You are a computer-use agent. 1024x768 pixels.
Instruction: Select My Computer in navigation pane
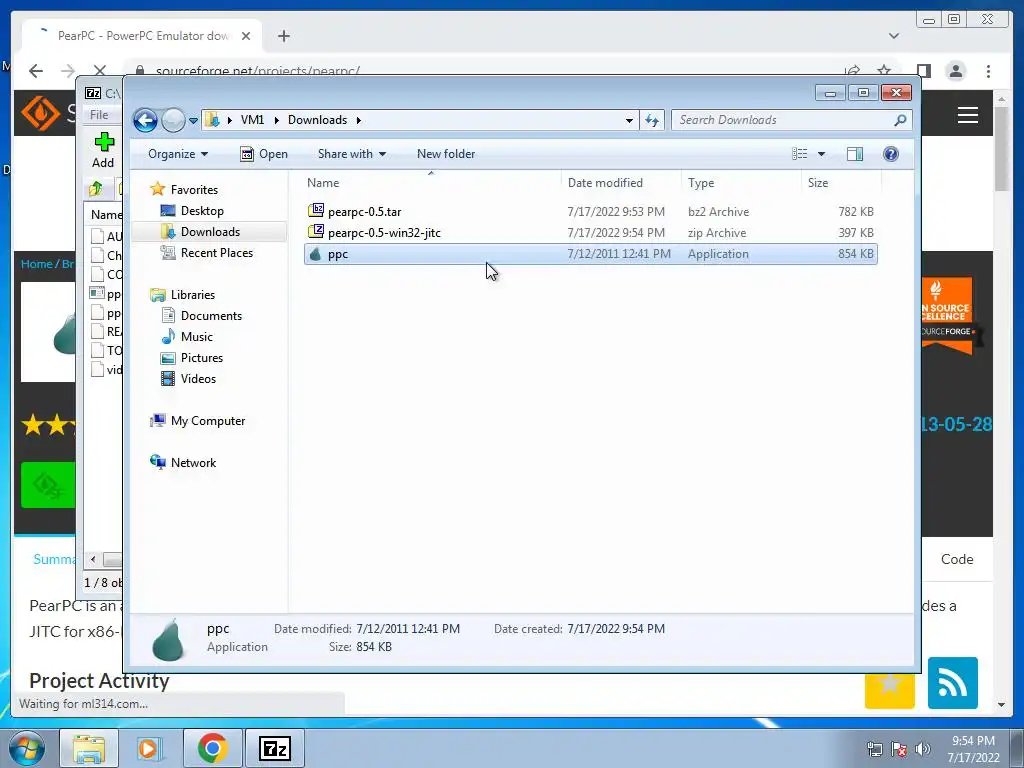pyautogui.click(x=207, y=421)
